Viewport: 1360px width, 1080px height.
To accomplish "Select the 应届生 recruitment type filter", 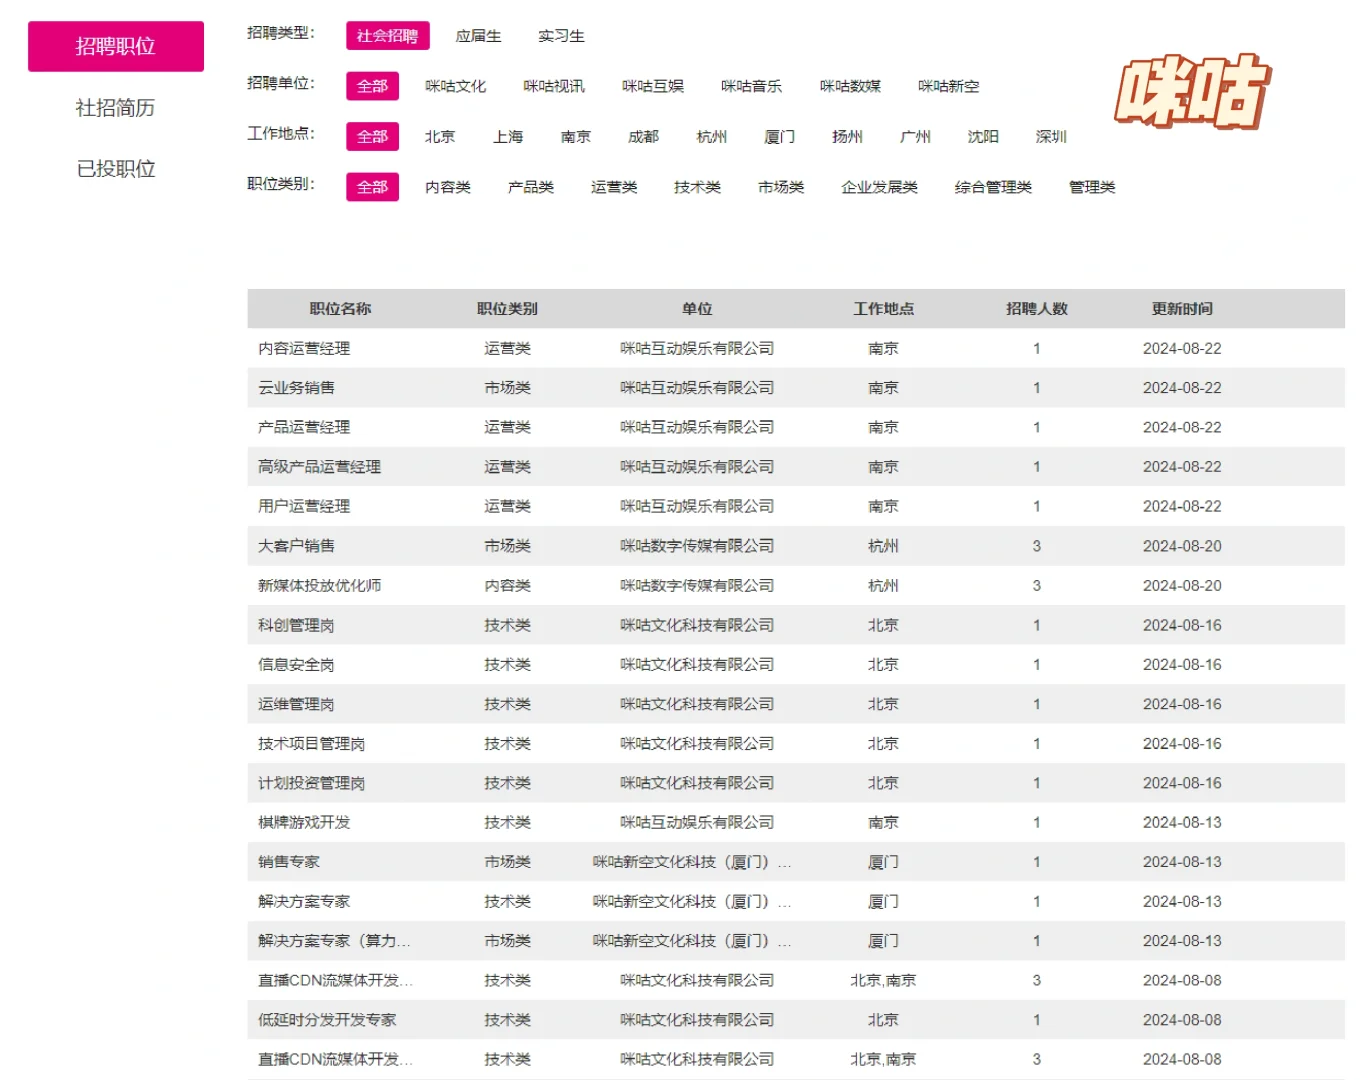I will pos(477,36).
